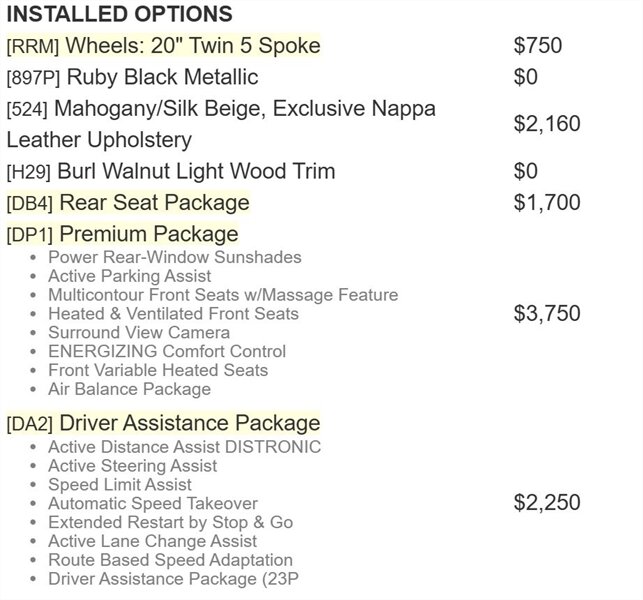Click the $750 wheels price

(538, 46)
